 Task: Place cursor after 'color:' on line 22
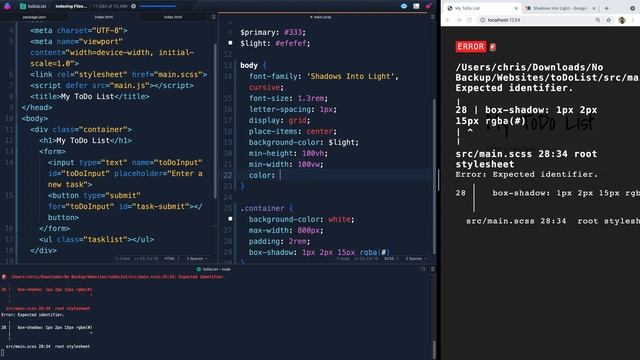(280, 175)
